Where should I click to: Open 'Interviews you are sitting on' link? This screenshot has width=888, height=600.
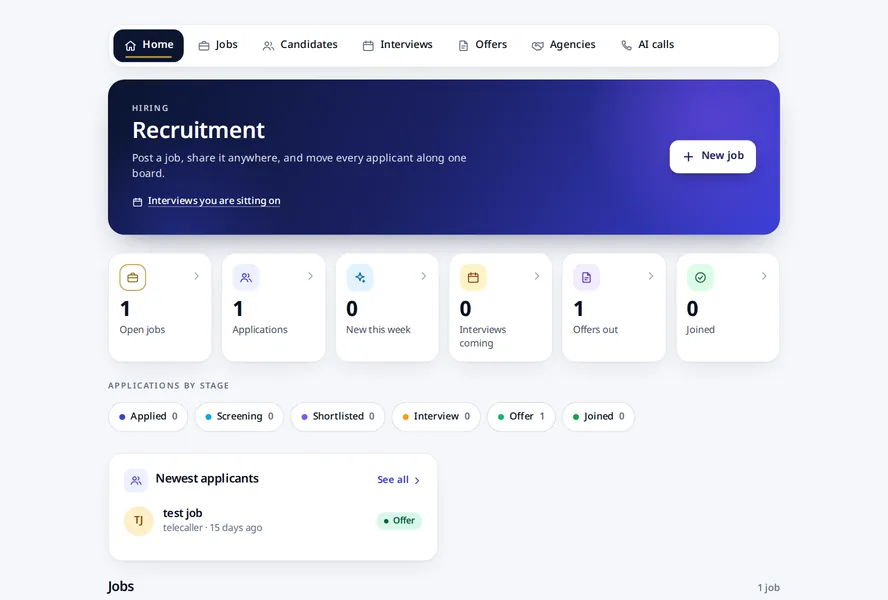pos(214,201)
